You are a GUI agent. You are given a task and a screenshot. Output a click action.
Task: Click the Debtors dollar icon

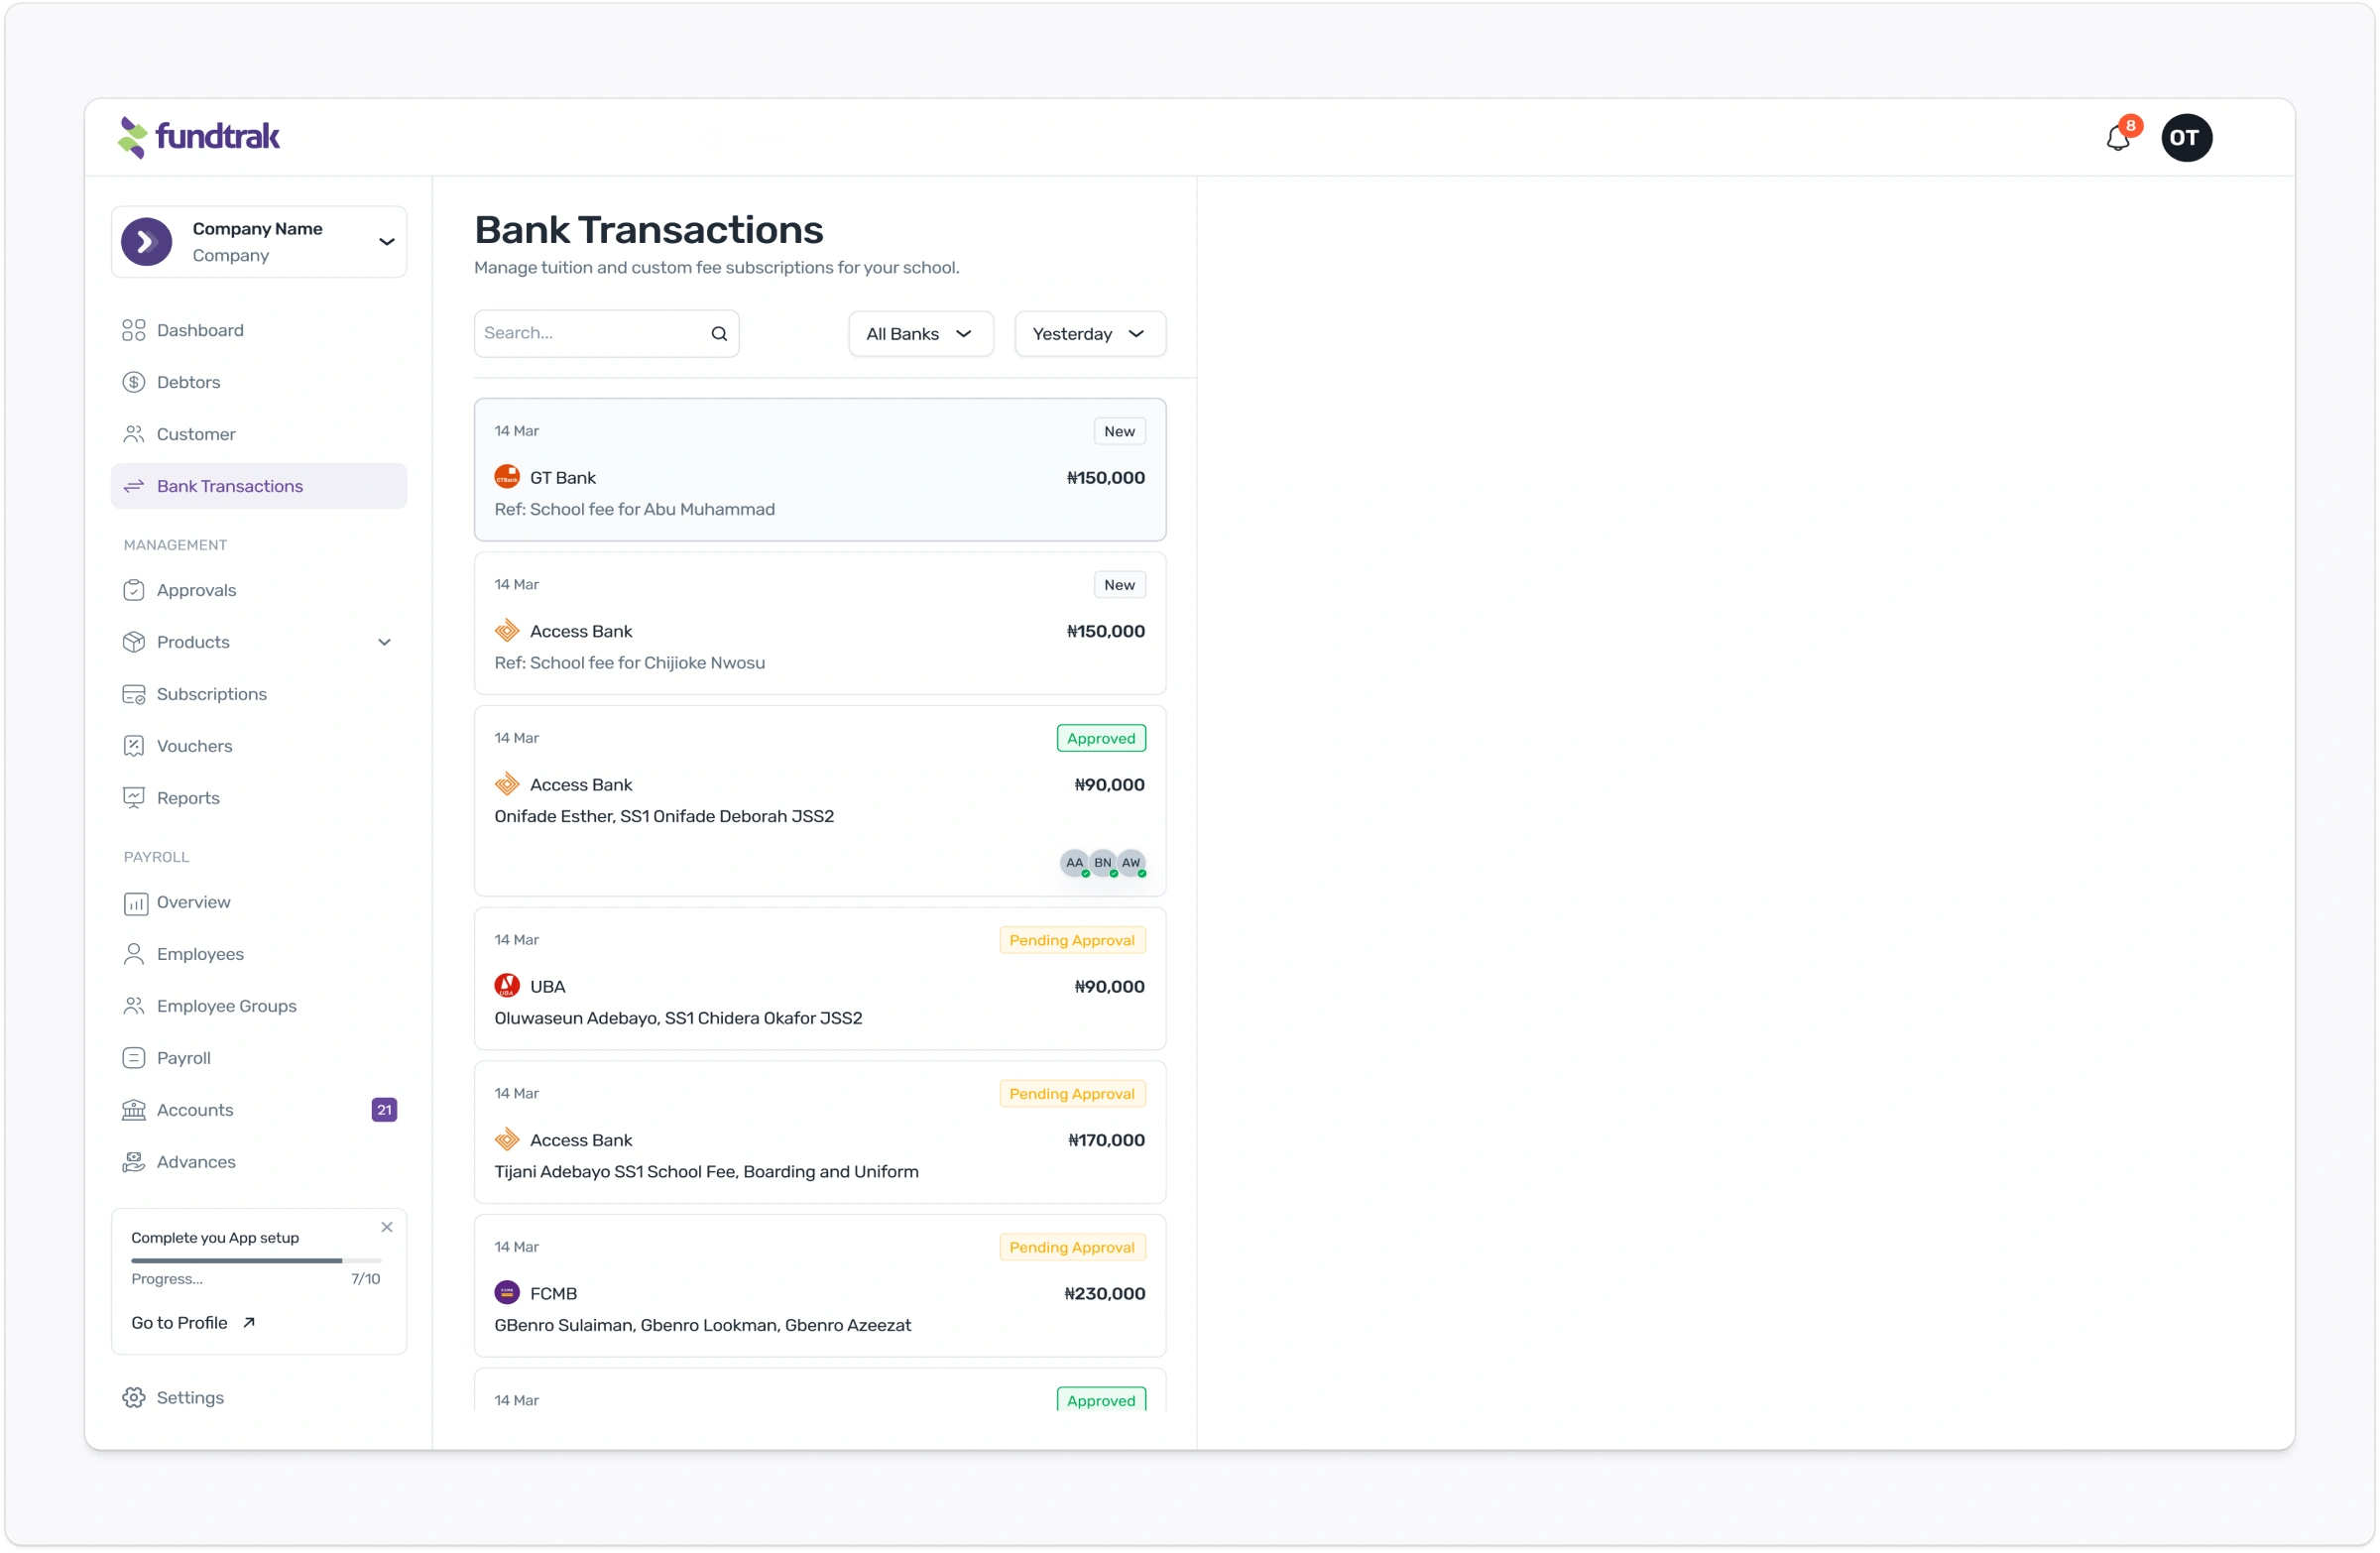(x=134, y=382)
